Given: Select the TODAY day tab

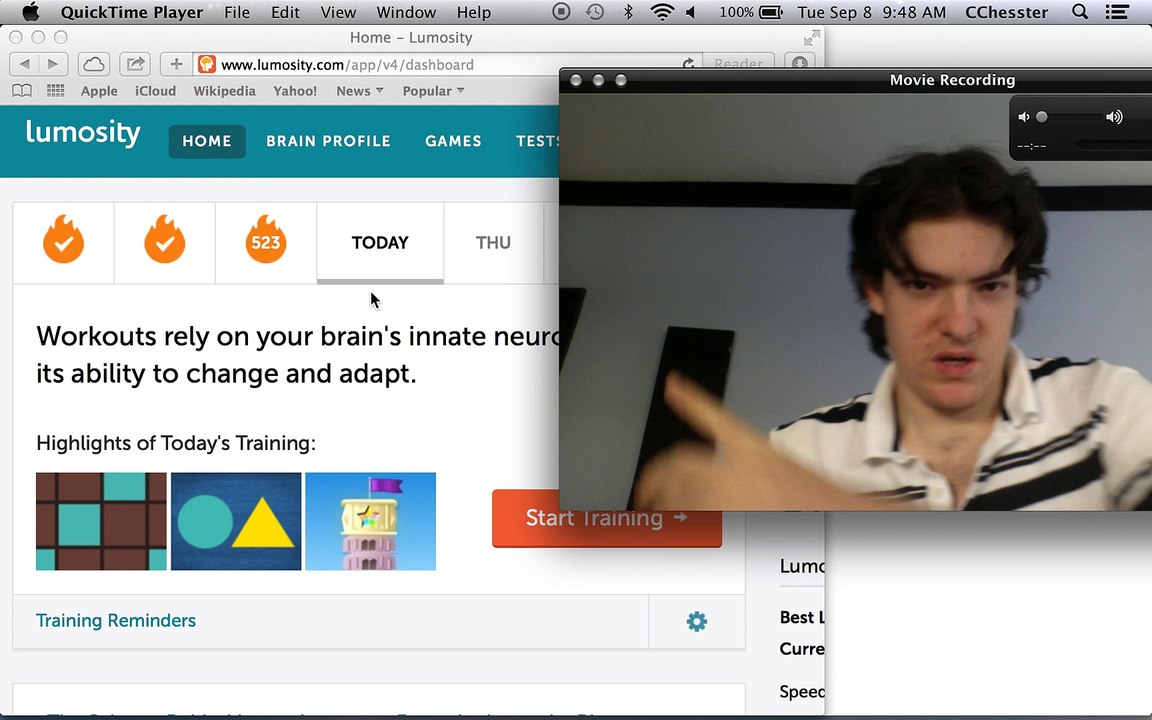Looking at the screenshot, I should (x=380, y=242).
